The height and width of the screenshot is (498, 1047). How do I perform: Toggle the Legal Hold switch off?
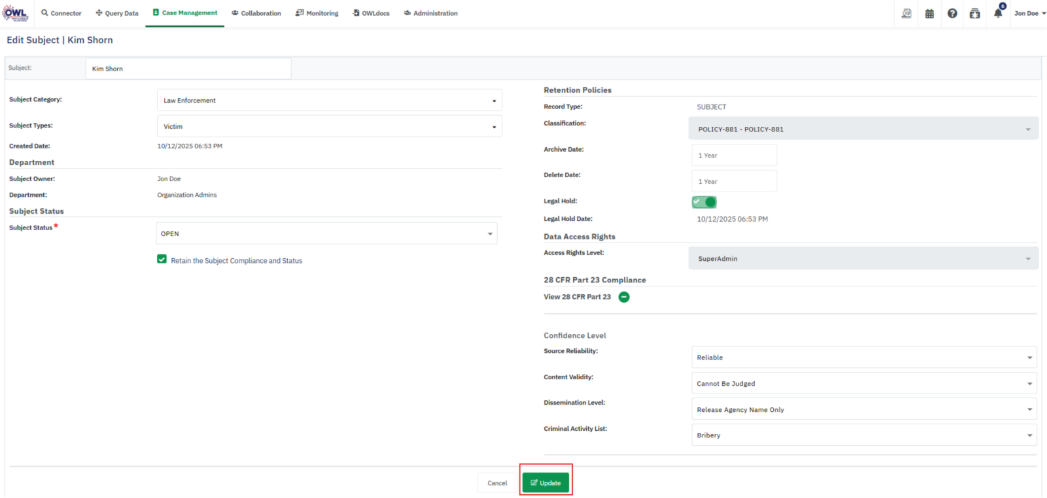click(x=704, y=201)
